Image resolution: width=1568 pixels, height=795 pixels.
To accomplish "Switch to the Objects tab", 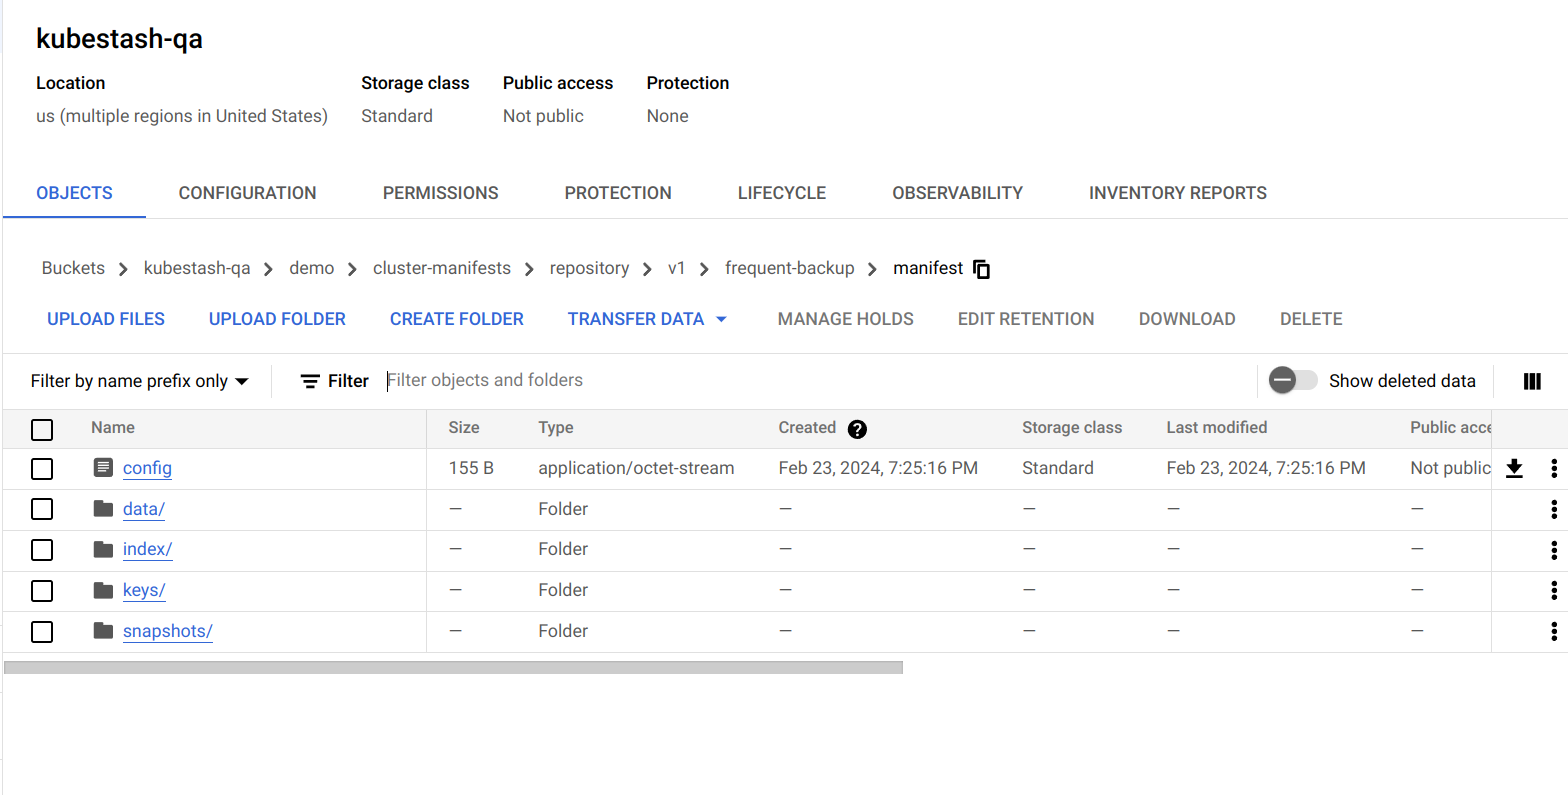I will (74, 193).
